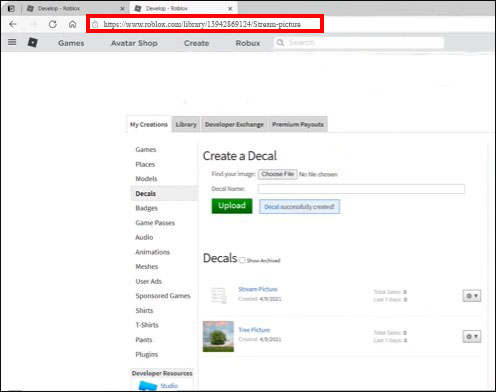This screenshot has width=496, height=392.
Task: Open the hamburger navigation menu
Action: pos(12,42)
